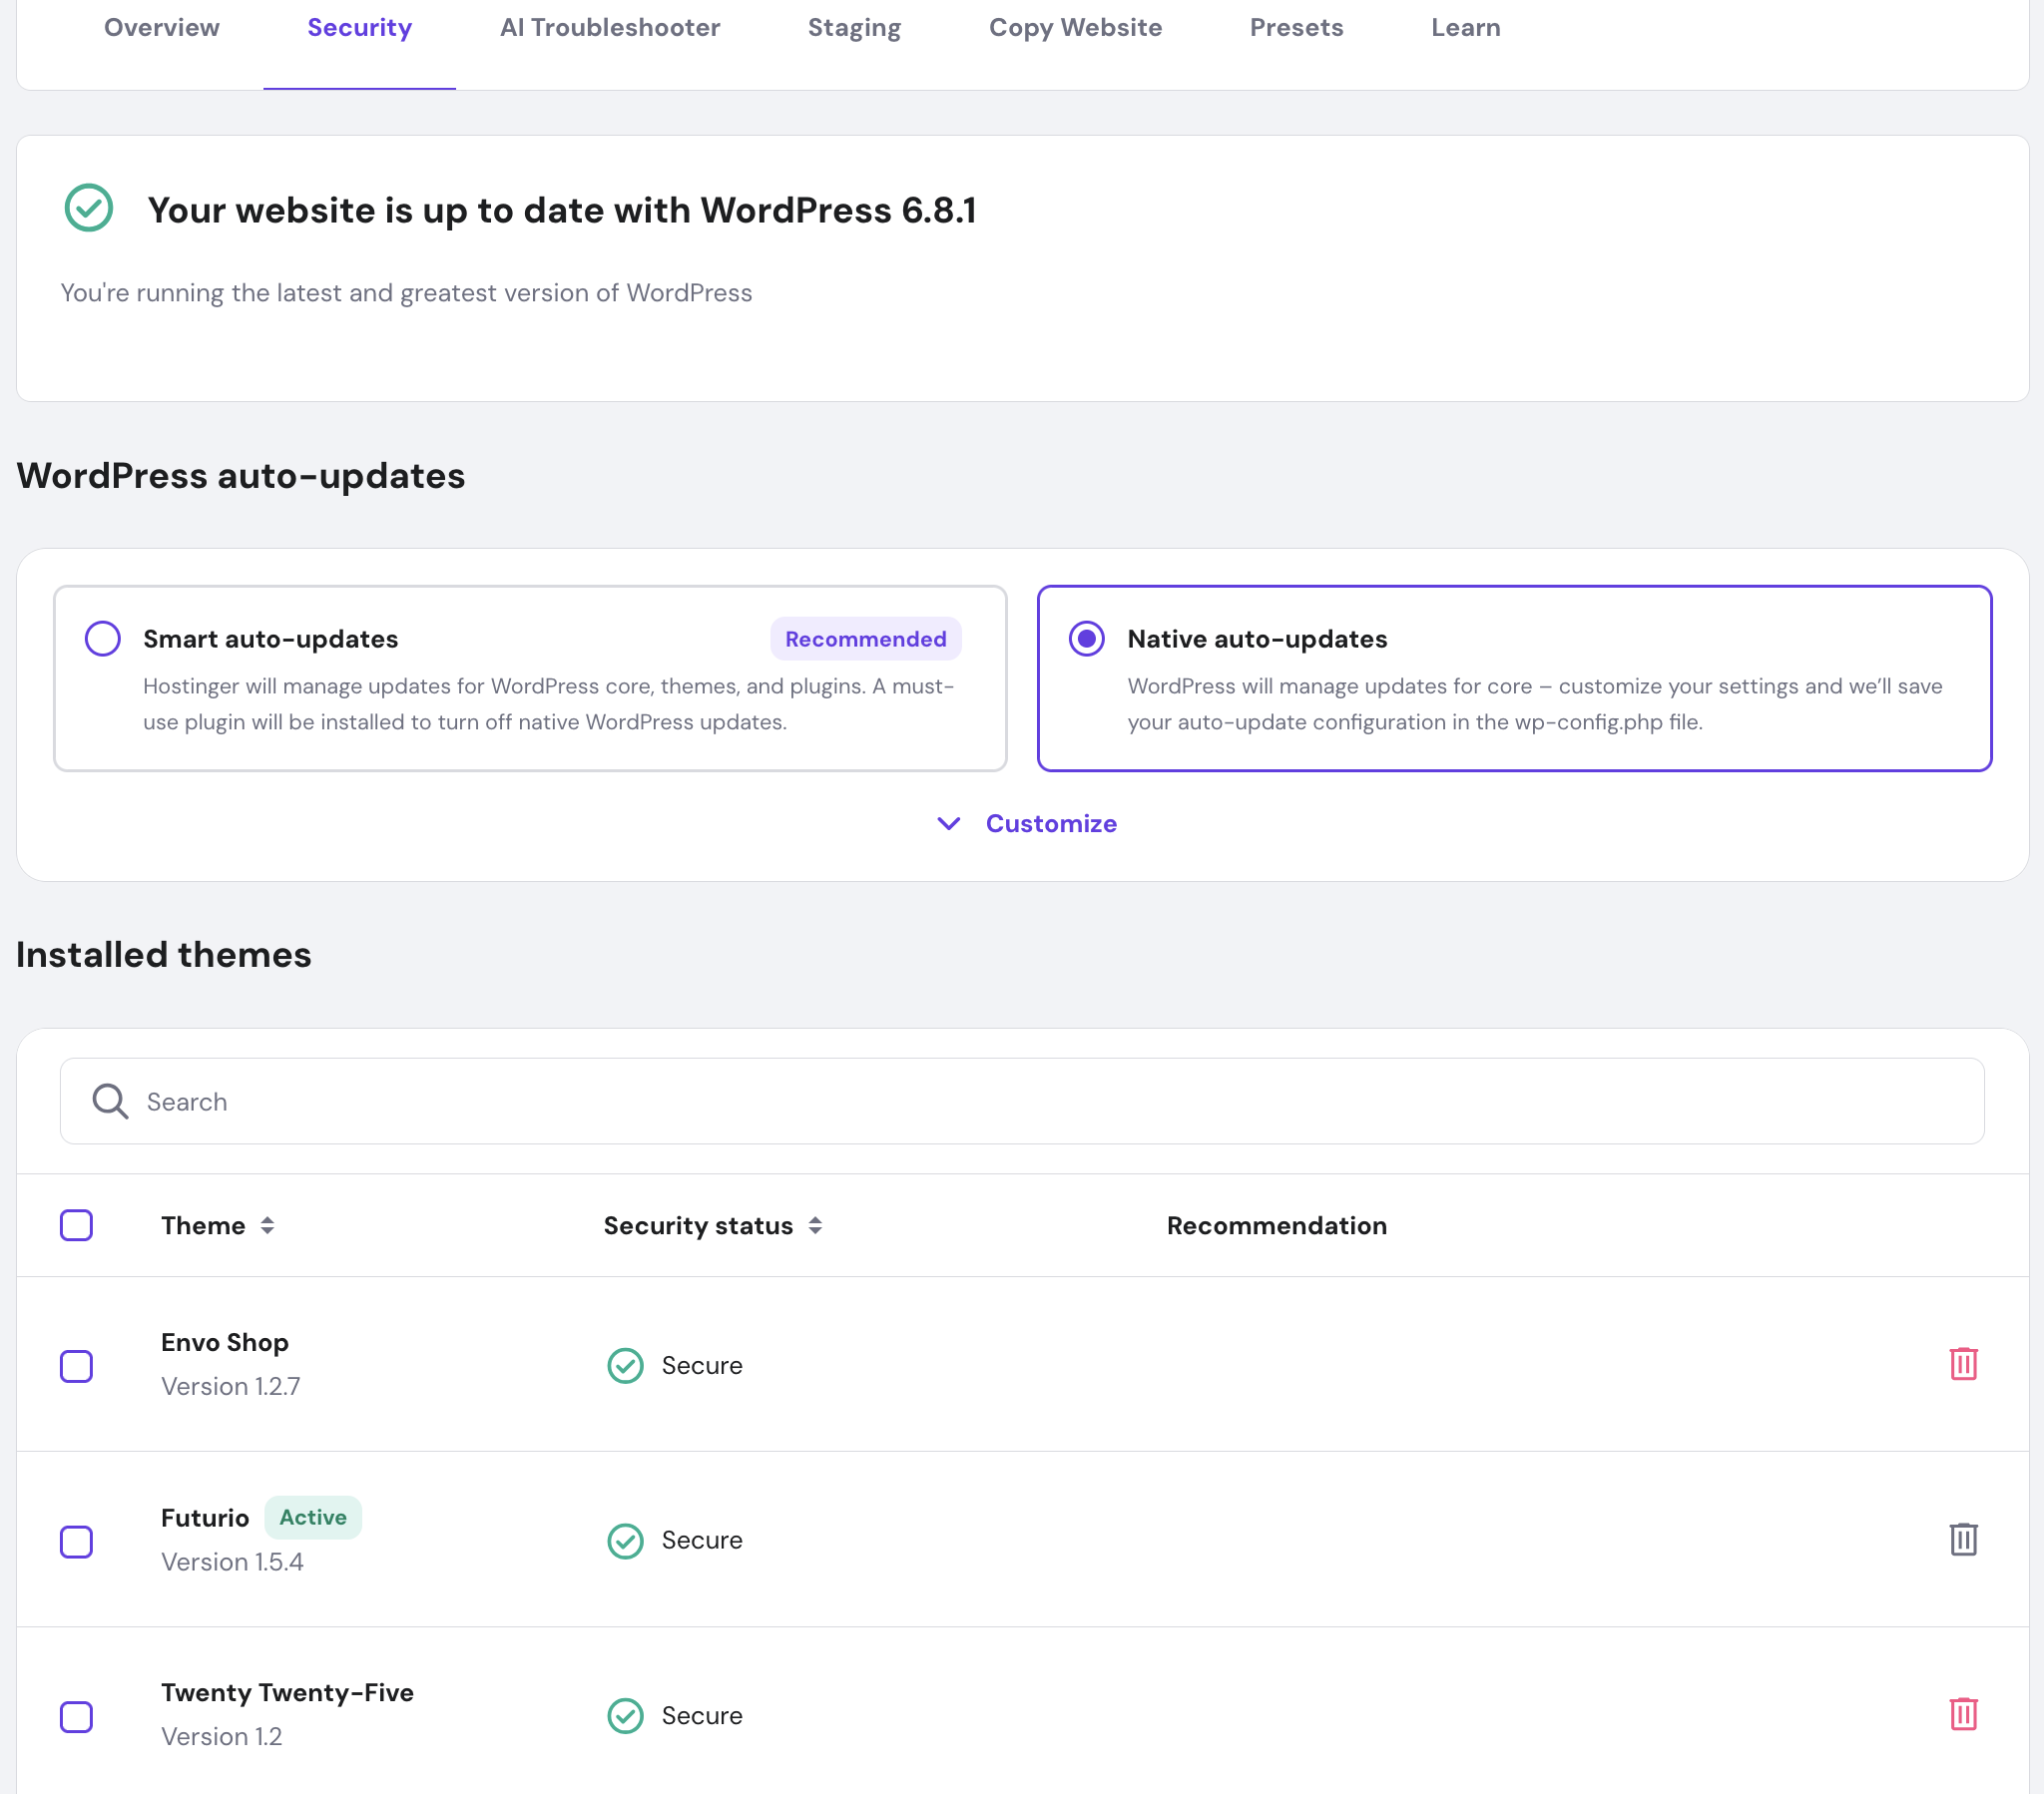Select Native auto-updates radio button

click(x=1087, y=638)
